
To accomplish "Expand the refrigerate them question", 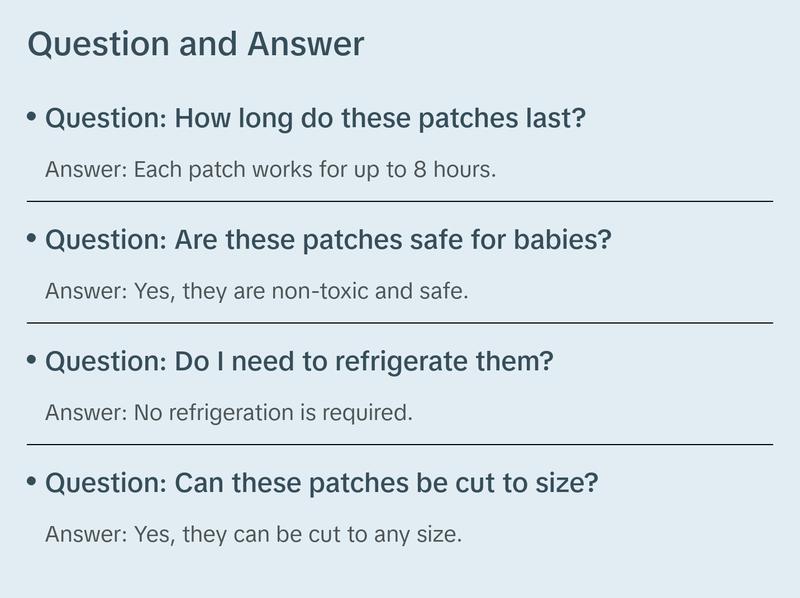I will click(x=298, y=362).
